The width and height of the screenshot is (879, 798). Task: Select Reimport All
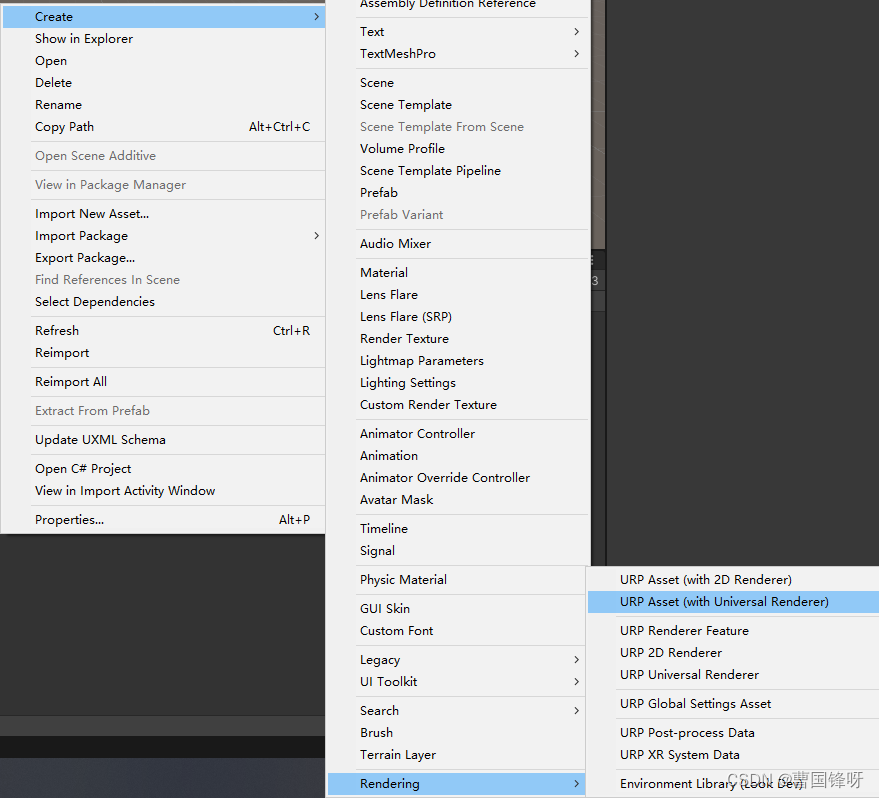[x=164, y=382]
